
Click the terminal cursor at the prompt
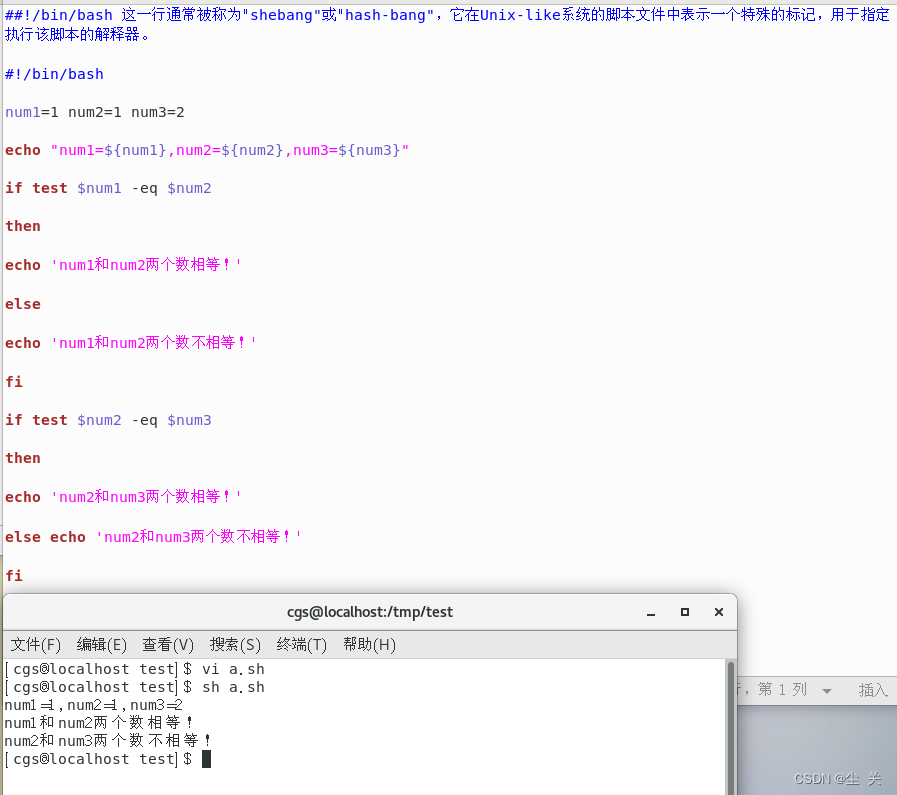207,759
